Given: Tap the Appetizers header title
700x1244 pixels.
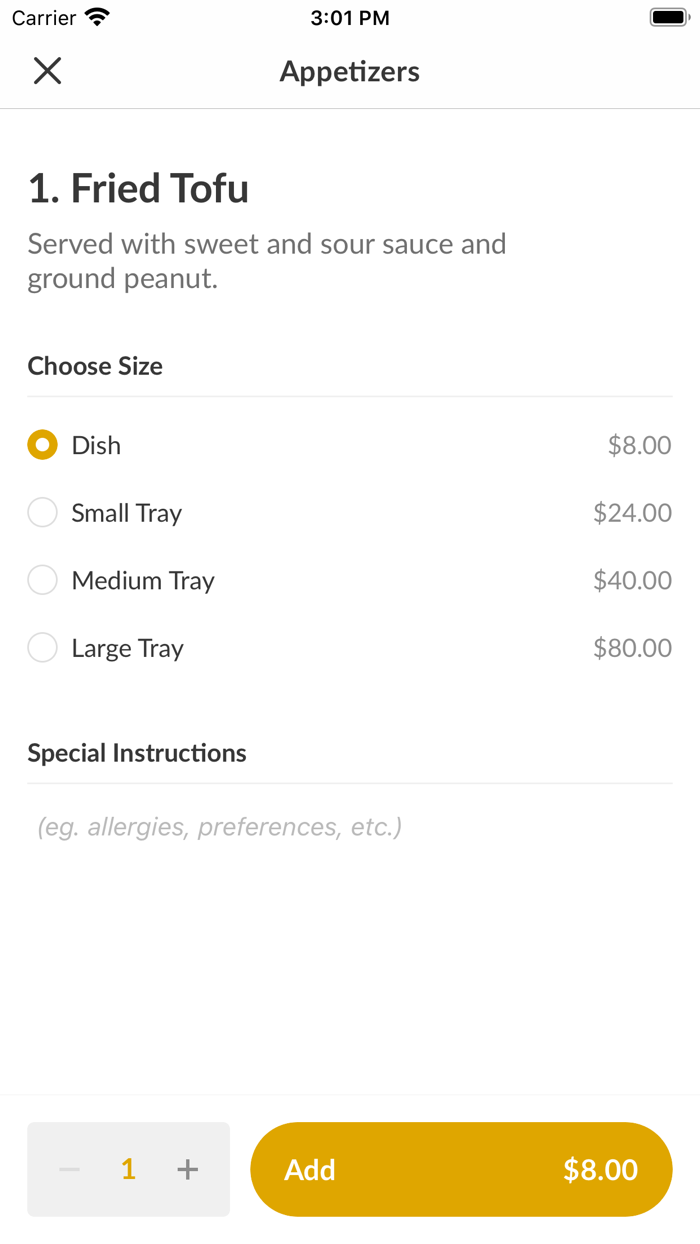Looking at the screenshot, I should point(350,71).
